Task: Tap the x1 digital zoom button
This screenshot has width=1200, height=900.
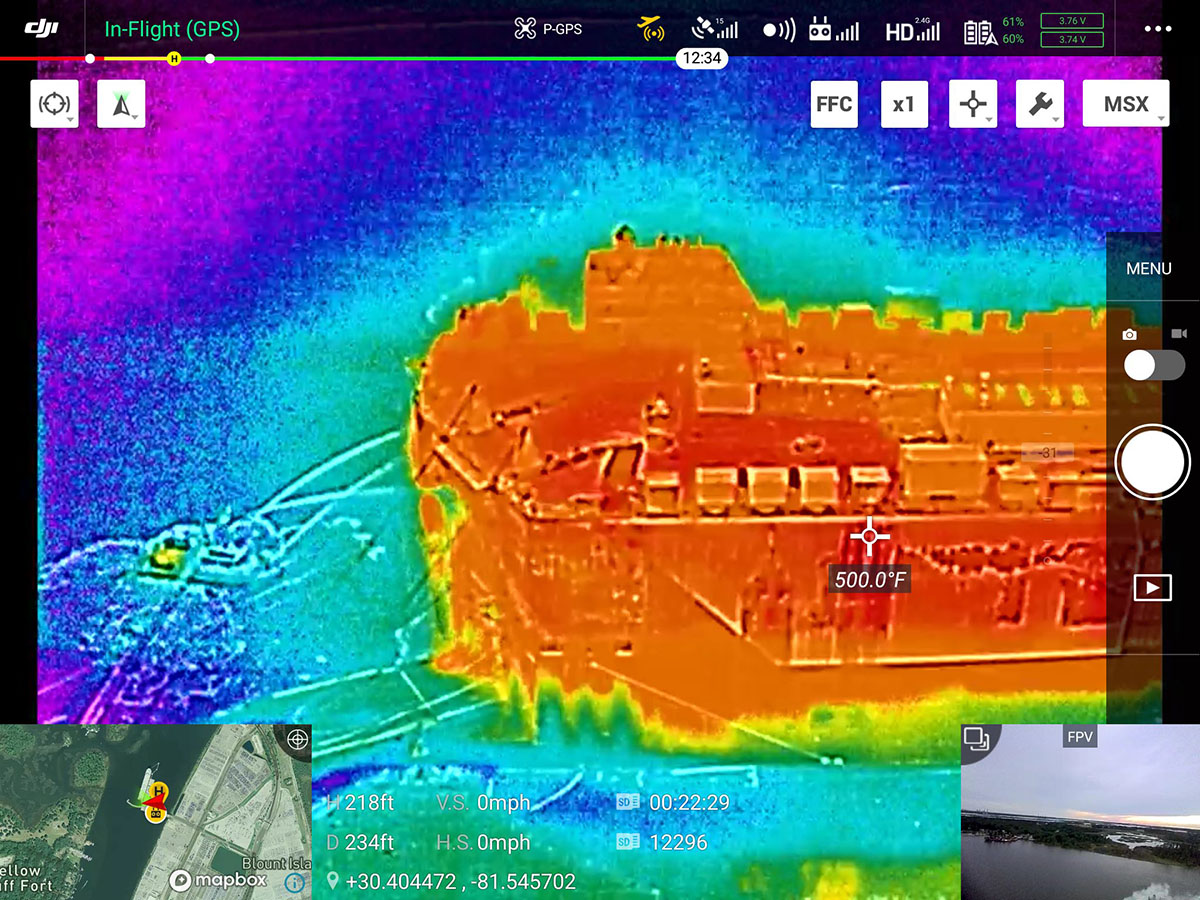Action: coord(904,104)
